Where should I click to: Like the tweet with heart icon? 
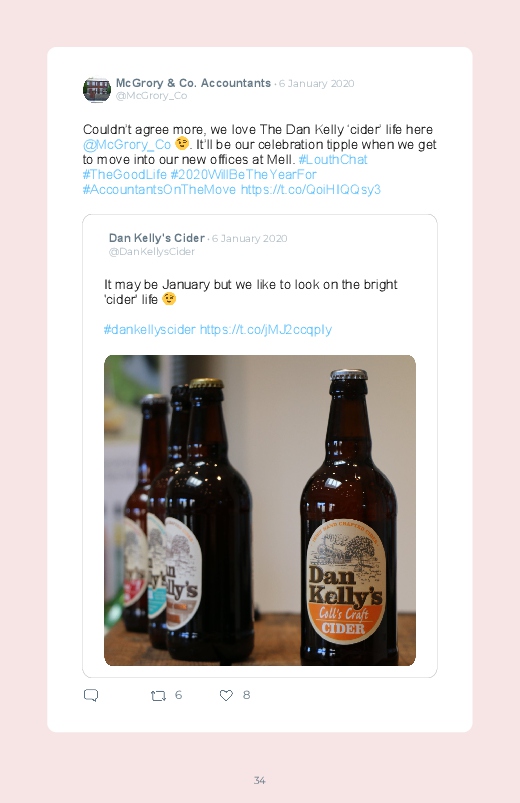[x=226, y=695]
